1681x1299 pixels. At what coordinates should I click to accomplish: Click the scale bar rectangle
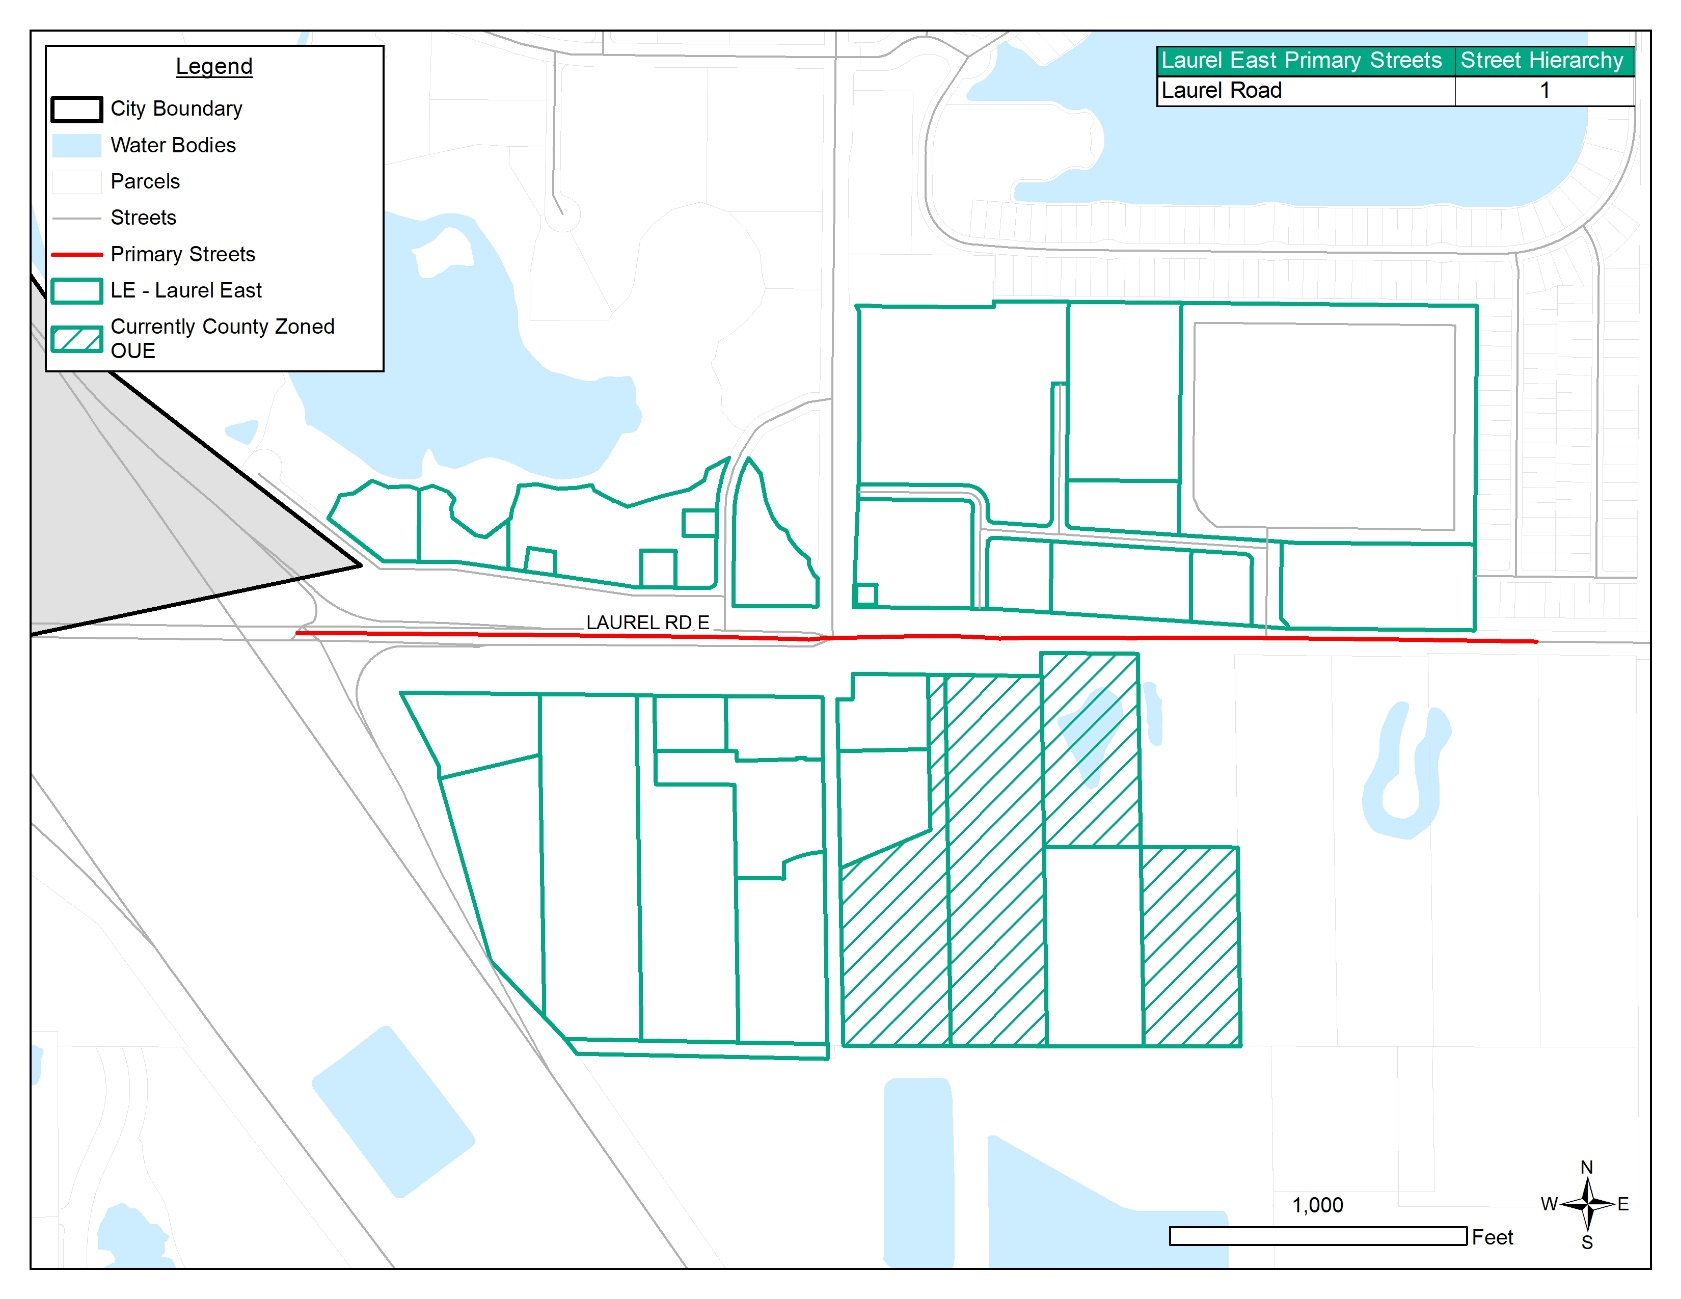click(1317, 1237)
